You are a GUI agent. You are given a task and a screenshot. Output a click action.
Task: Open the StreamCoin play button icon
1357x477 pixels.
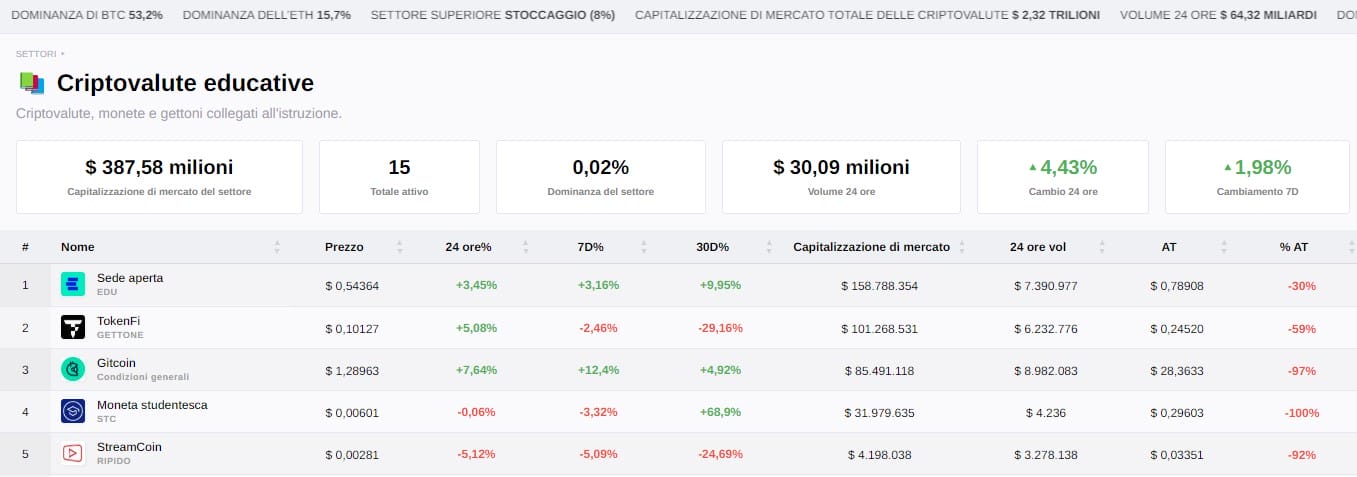[74, 453]
